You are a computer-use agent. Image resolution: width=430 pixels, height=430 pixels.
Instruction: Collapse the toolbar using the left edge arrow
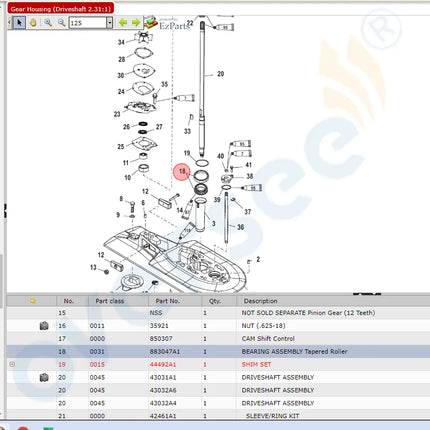click(x=9, y=23)
